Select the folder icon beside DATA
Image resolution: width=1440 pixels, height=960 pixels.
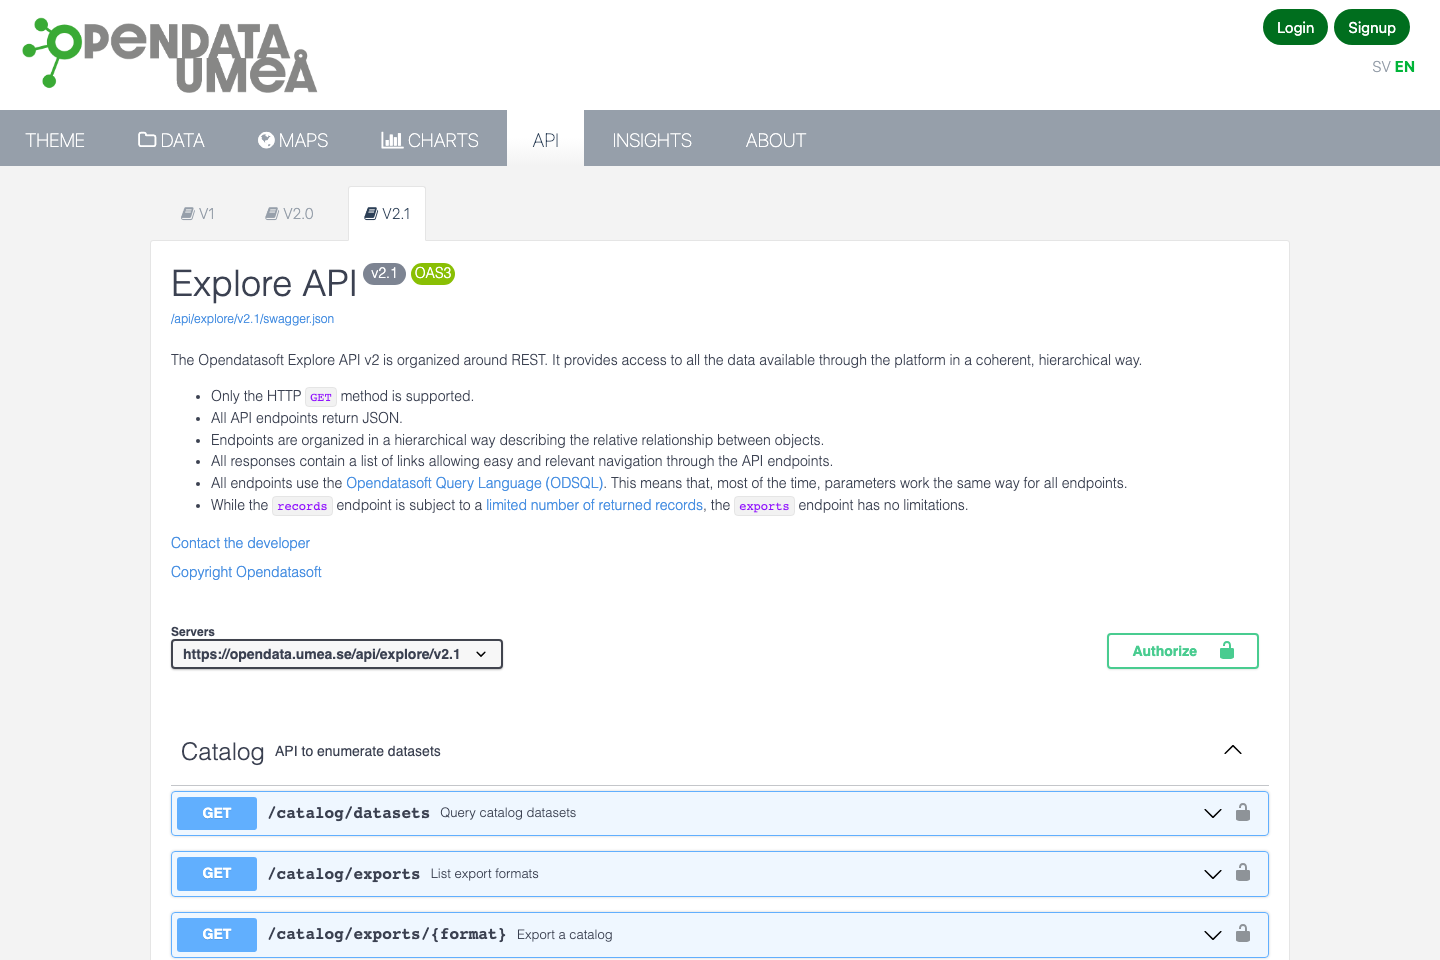coord(146,139)
